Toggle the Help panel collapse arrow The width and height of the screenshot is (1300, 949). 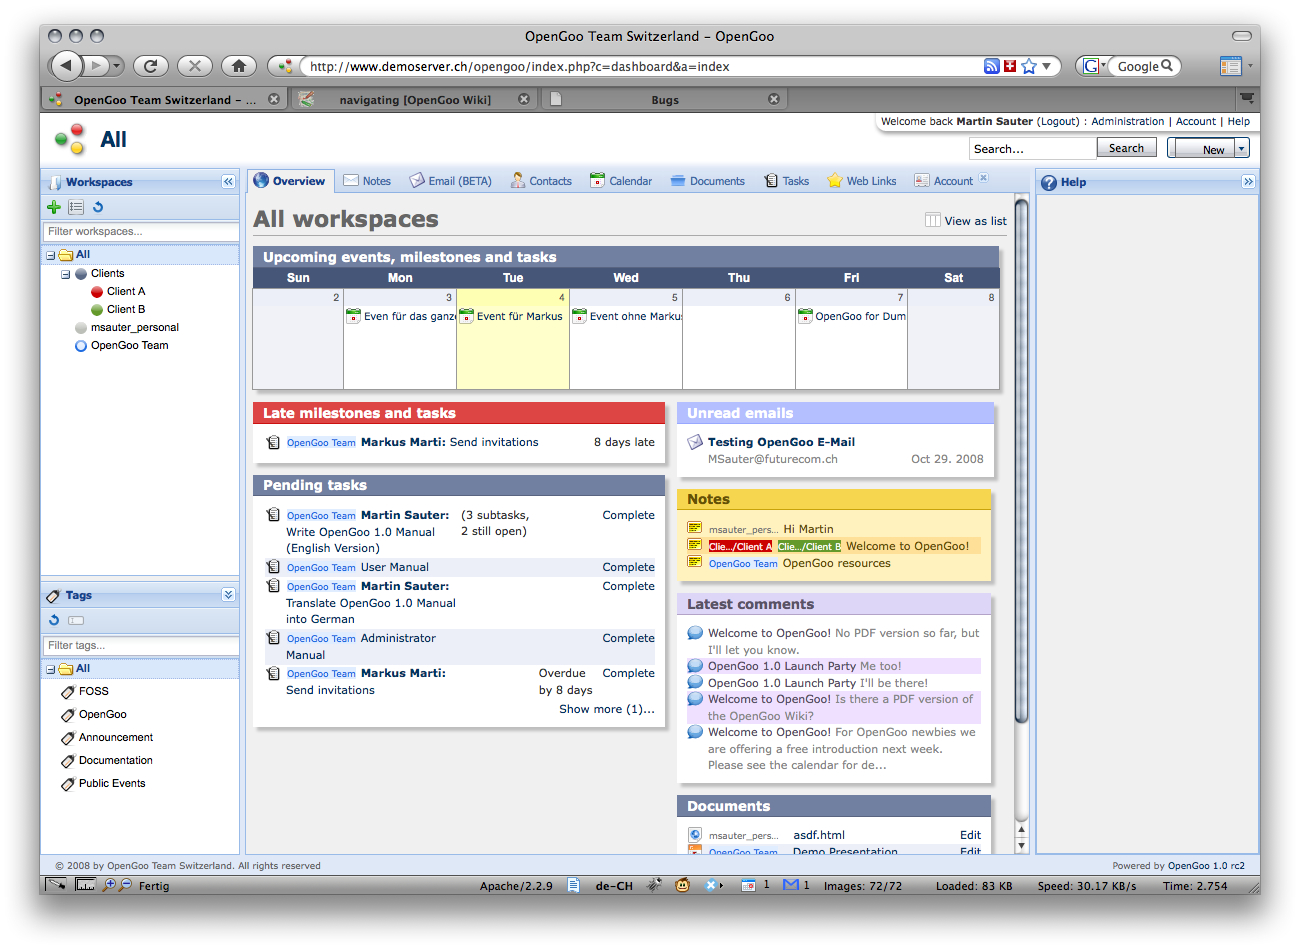pyautogui.click(x=1248, y=182)
